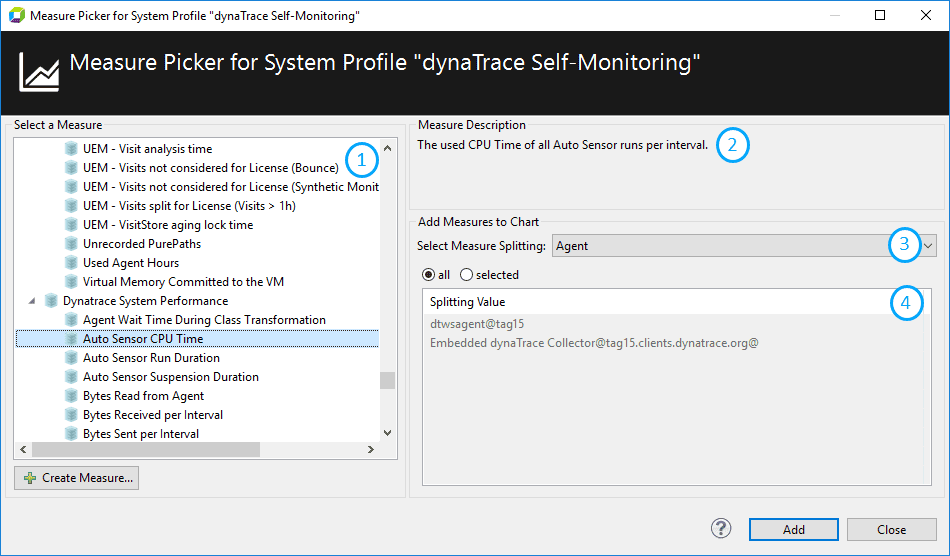Click the Dynatrace app icon in title bar
The height and width of the screenshot is (556, 950).
[x=16, y=15]
